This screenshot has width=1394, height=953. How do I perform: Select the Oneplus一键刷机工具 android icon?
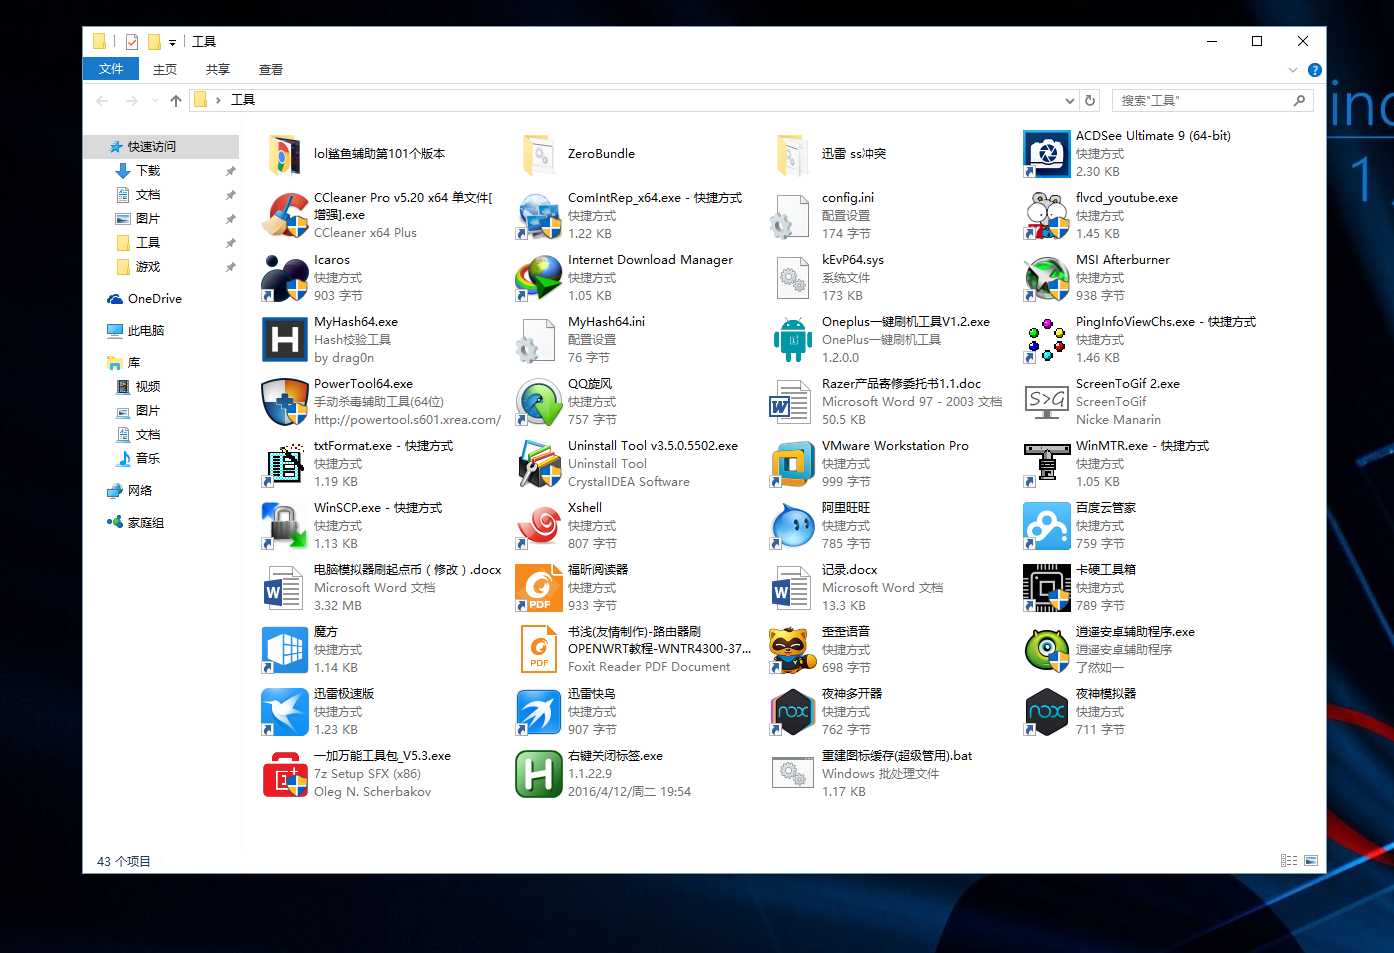(x=793, y=340)
